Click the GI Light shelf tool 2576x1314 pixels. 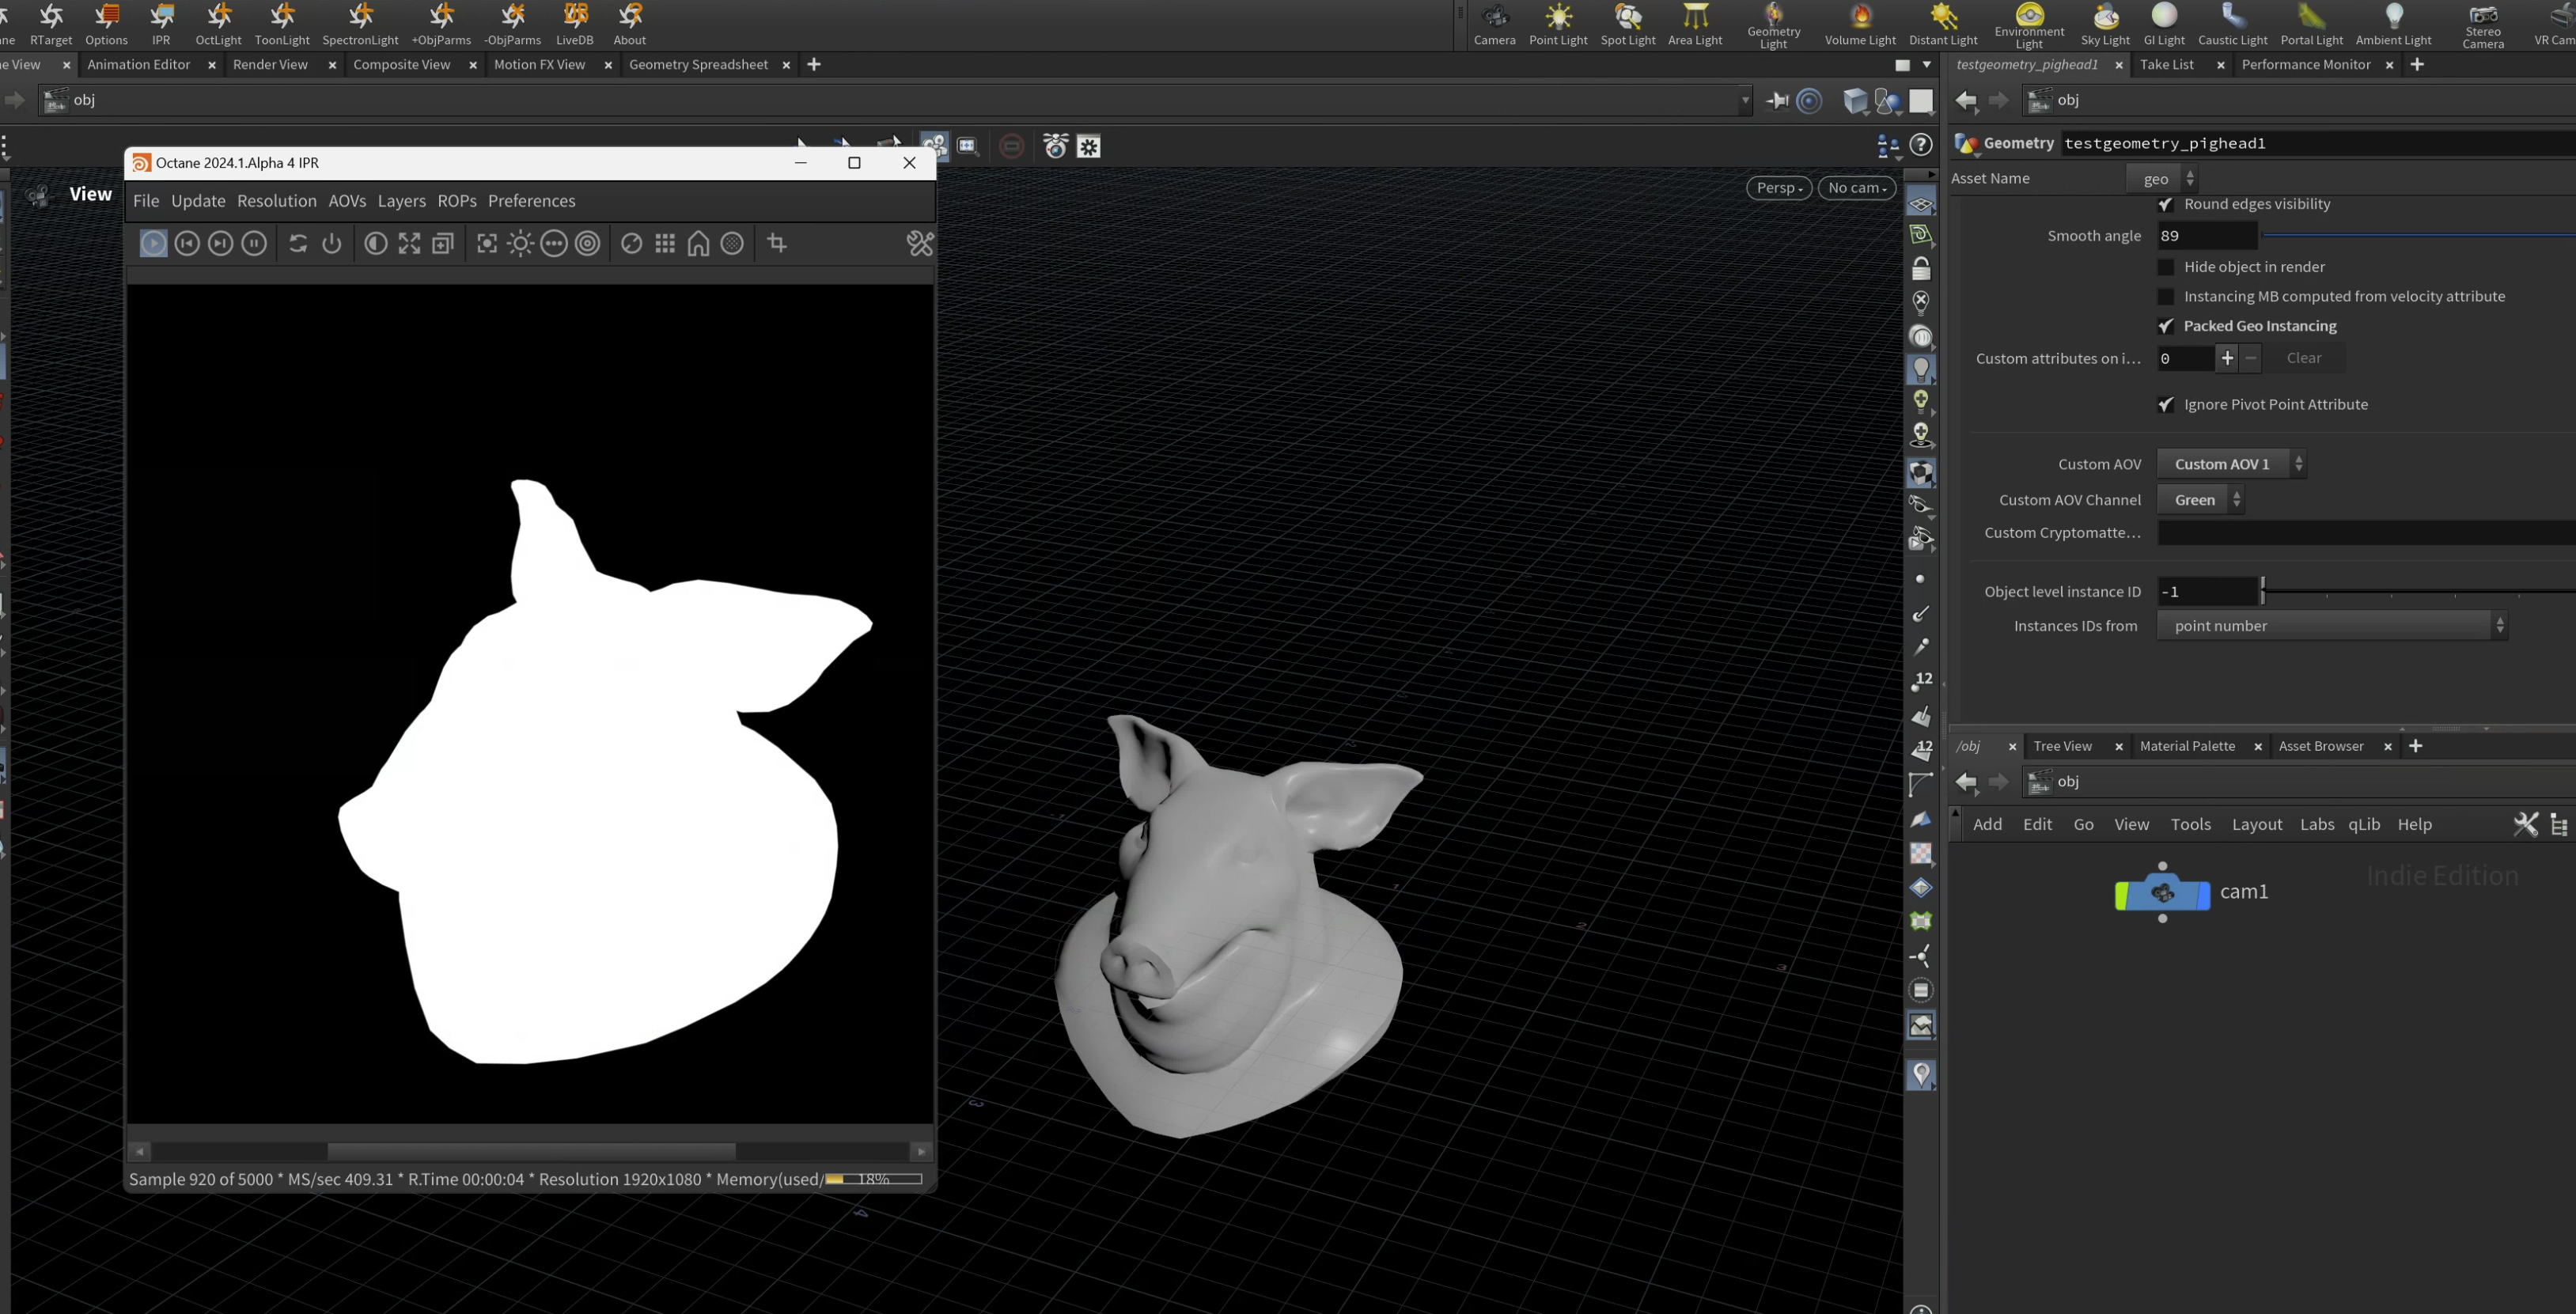click(x=2164, y=24)
